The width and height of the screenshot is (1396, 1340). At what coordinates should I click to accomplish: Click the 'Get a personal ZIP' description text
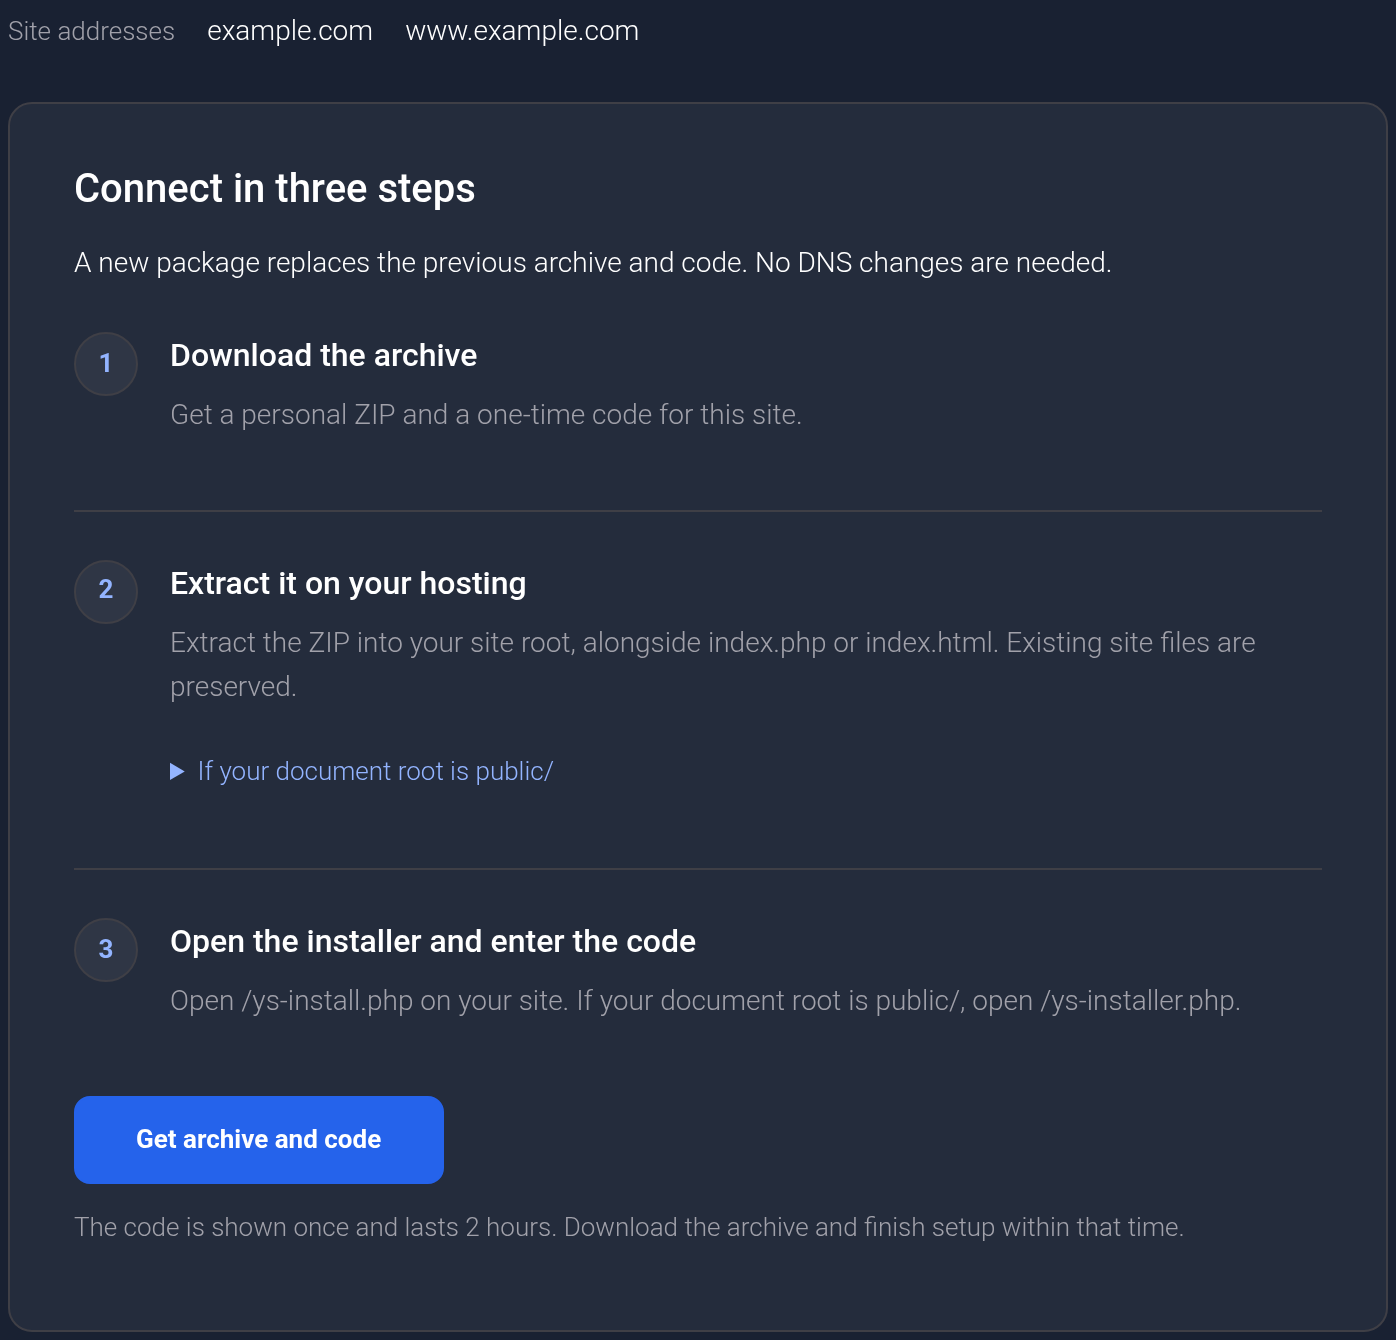coord(486,414)
